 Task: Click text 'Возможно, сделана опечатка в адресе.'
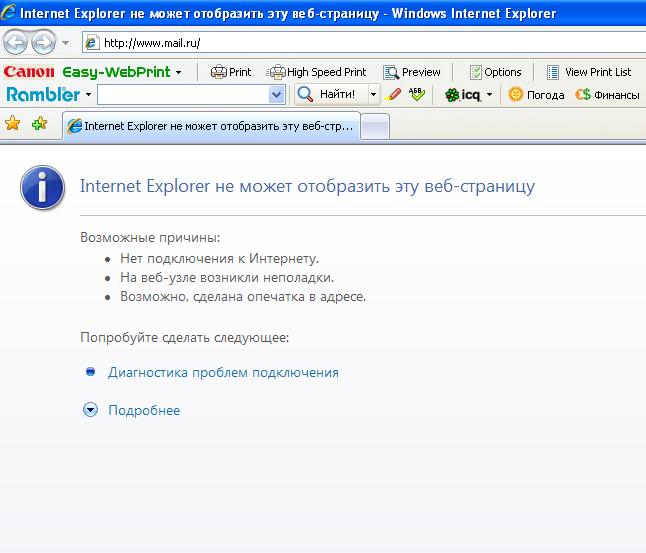(243, 297)
